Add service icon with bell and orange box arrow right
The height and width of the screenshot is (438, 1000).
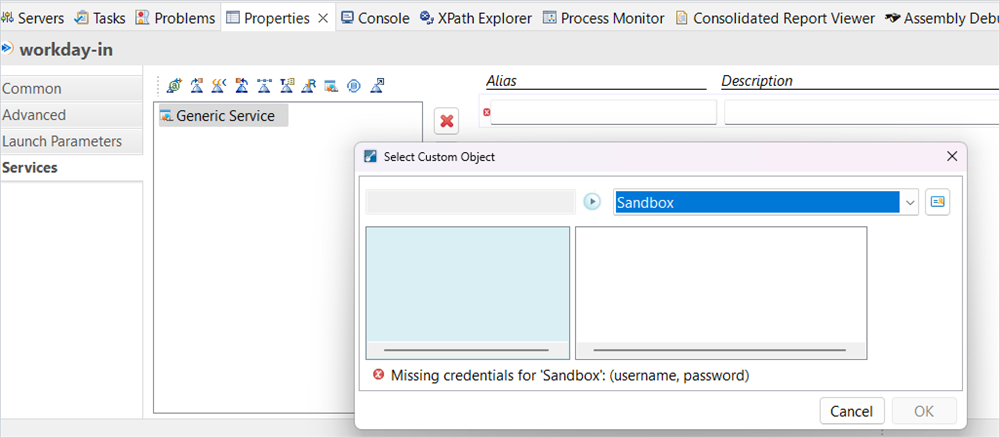[197, 85]
